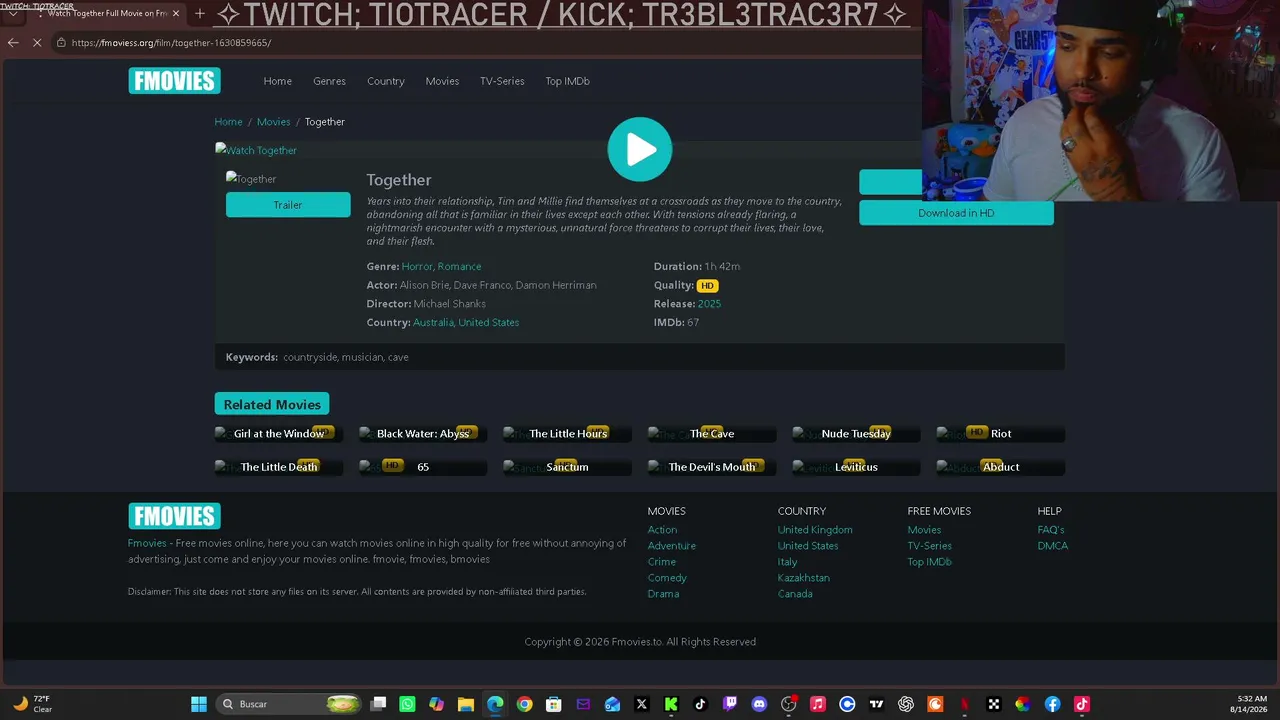The height and width of the screenshot is (720, 1280).
Task: Click the Trailer button
Action: (x=288, y=205)
